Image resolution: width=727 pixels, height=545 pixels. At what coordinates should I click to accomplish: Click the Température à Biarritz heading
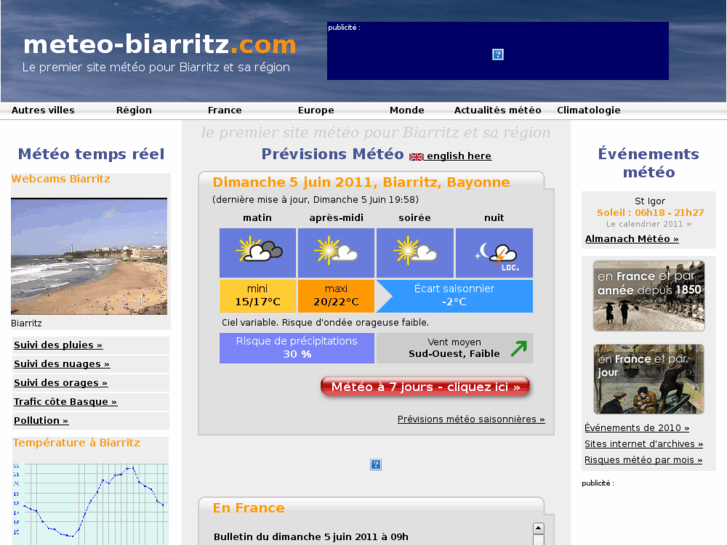[x=77, y=443]
